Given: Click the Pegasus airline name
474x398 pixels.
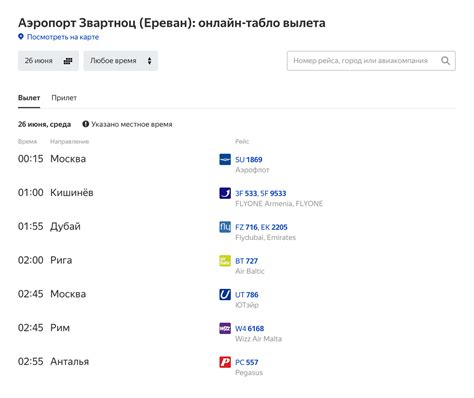Looking at the screenshot, I should click(249, 373).
